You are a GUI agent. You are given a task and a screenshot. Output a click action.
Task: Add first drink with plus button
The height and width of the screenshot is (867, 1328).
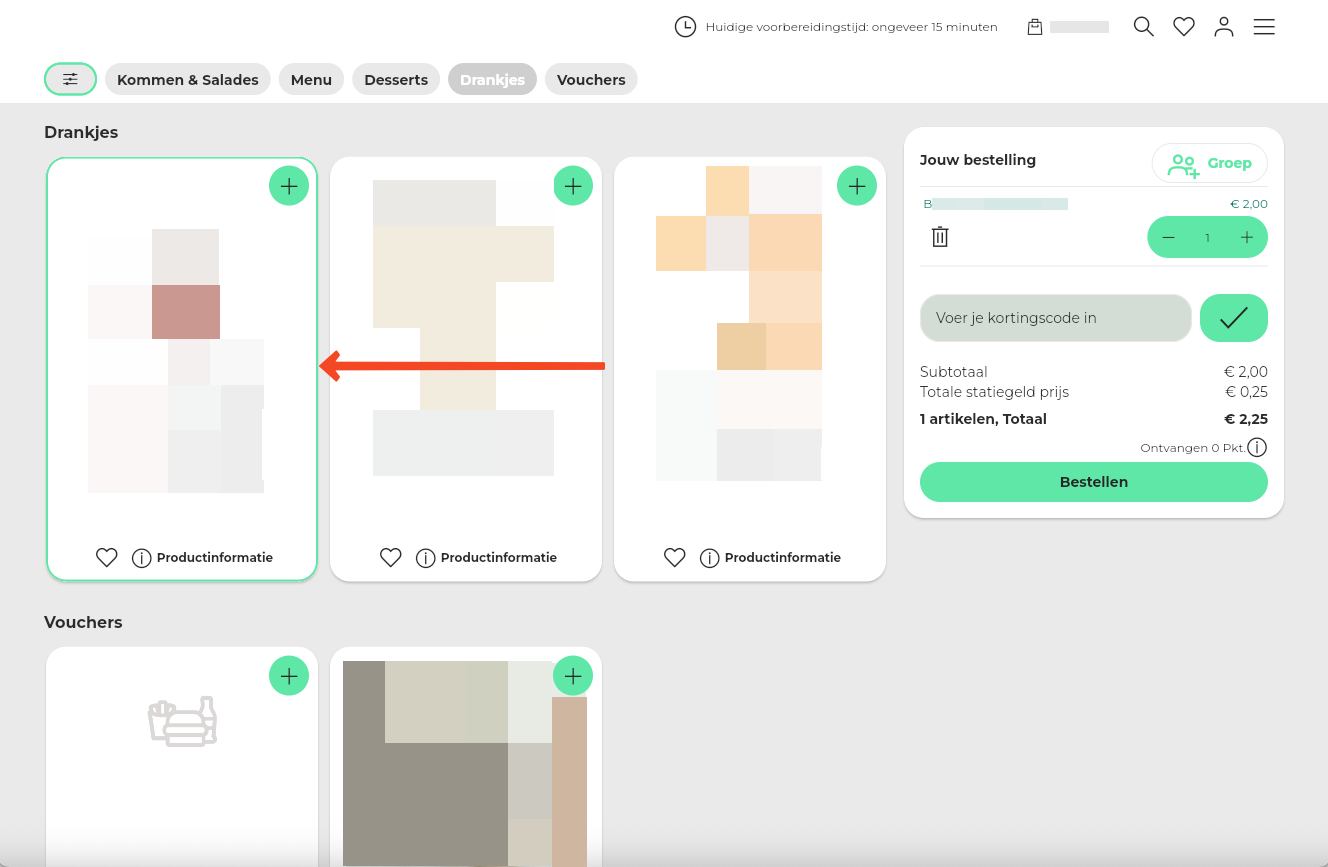click(289, 186)
